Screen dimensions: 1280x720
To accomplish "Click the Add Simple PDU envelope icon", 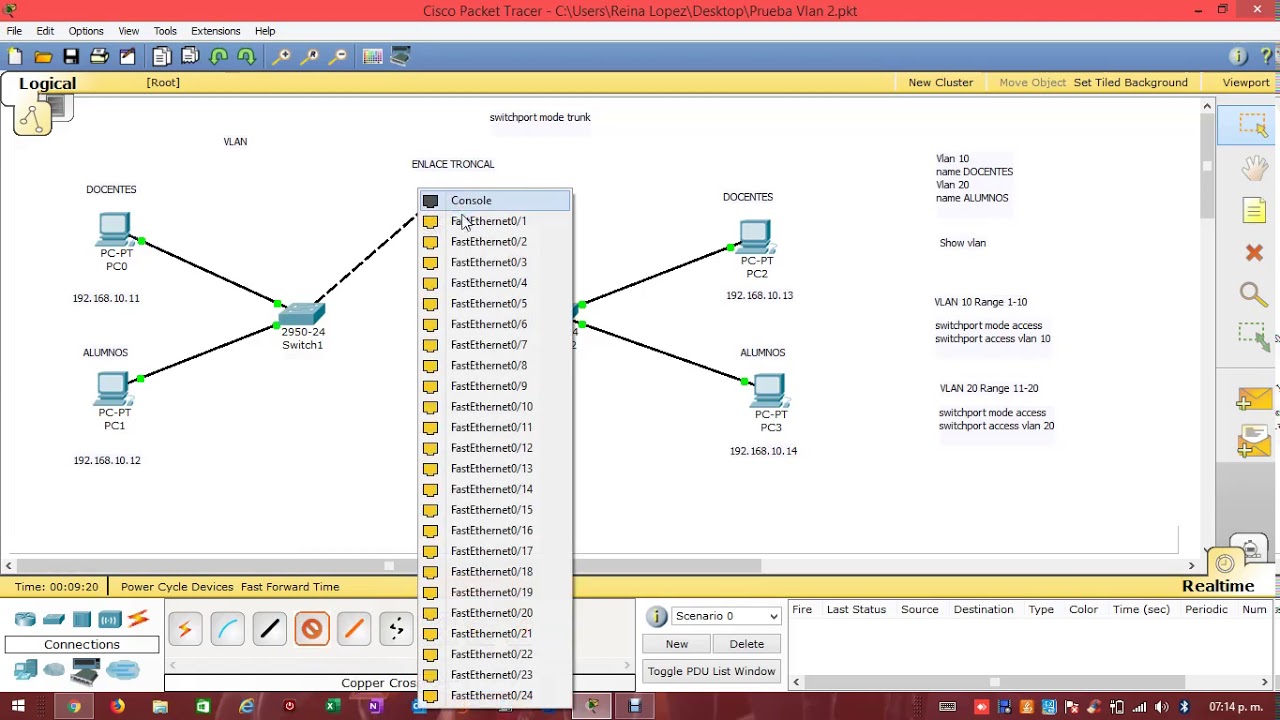I will point(1254,400).
